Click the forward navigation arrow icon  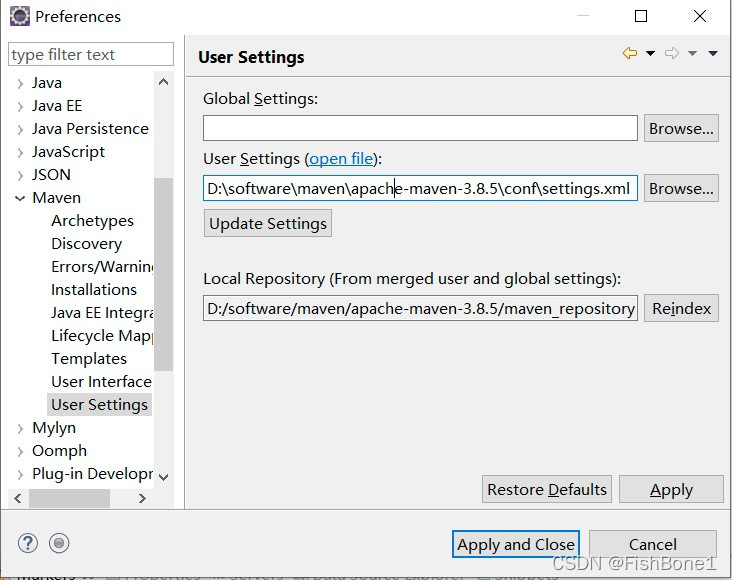[x=672, y=53]
